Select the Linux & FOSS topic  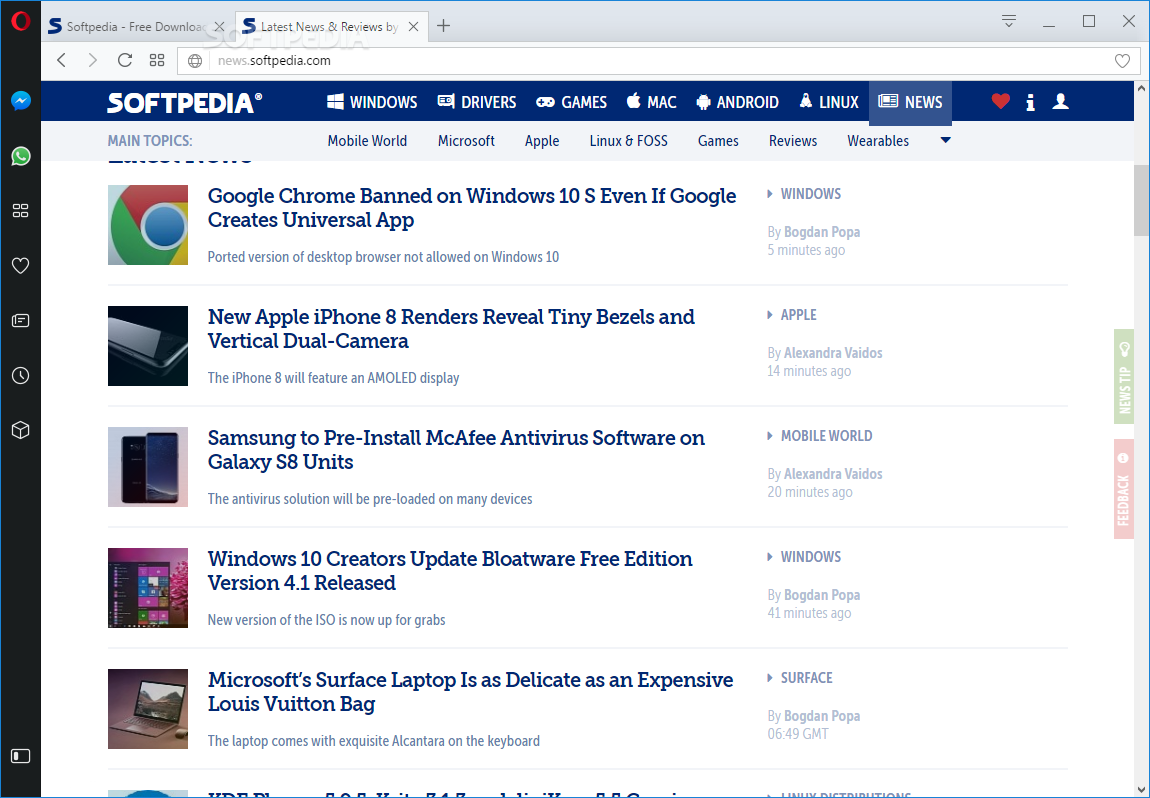pos(629,141)
